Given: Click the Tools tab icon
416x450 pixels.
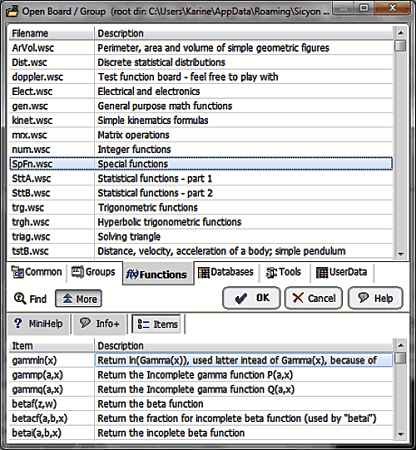Looking at the screenshot, I should (271, 272).
